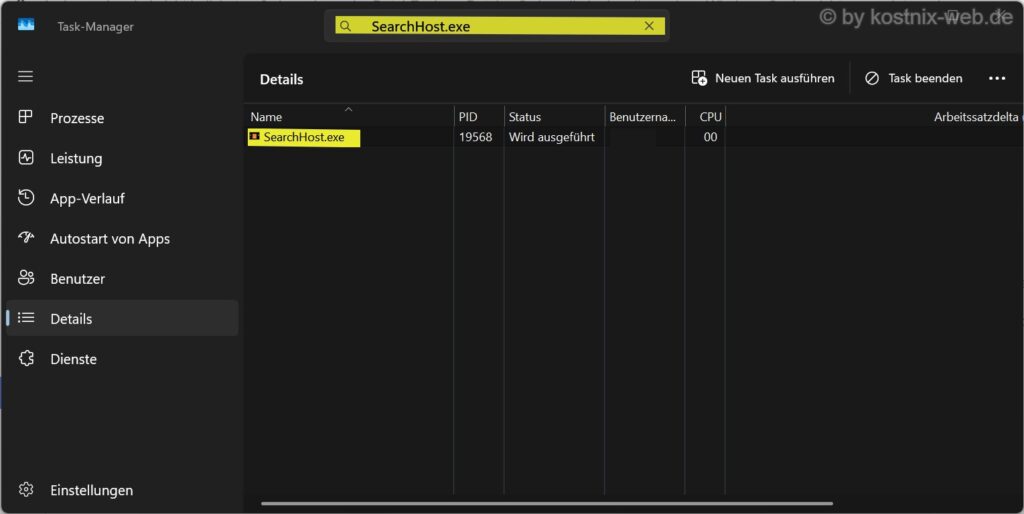Screen dimensions: 1024x514
Task: Click the App-Verlauf history icon
Action: [26, 197]
